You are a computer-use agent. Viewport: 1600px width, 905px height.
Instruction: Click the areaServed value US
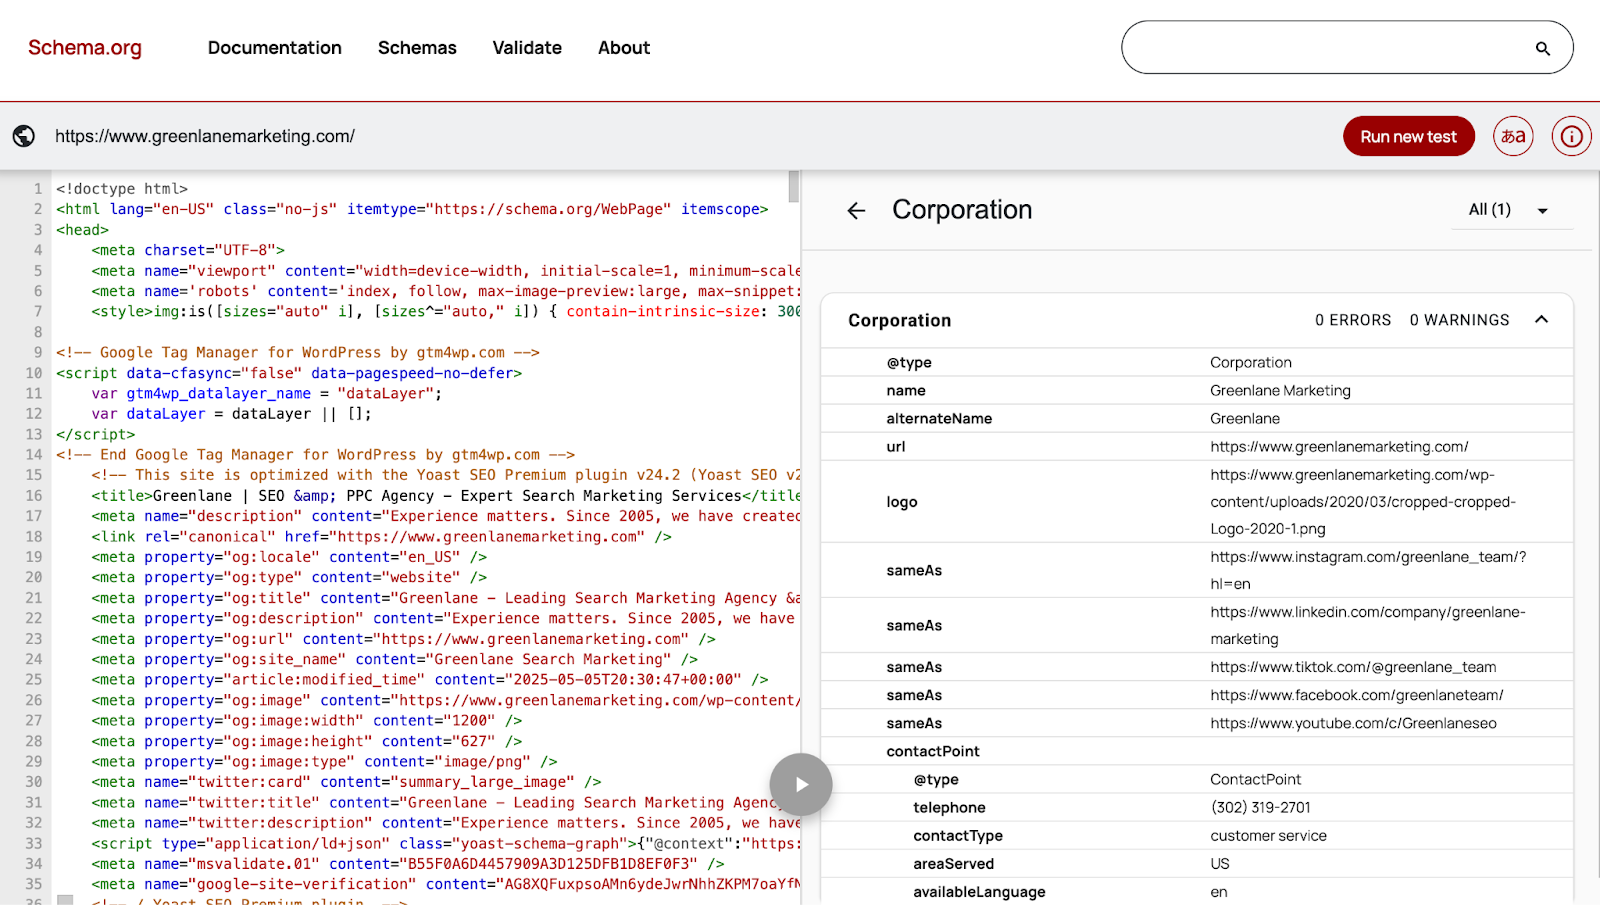click(x=1220, y=863)
